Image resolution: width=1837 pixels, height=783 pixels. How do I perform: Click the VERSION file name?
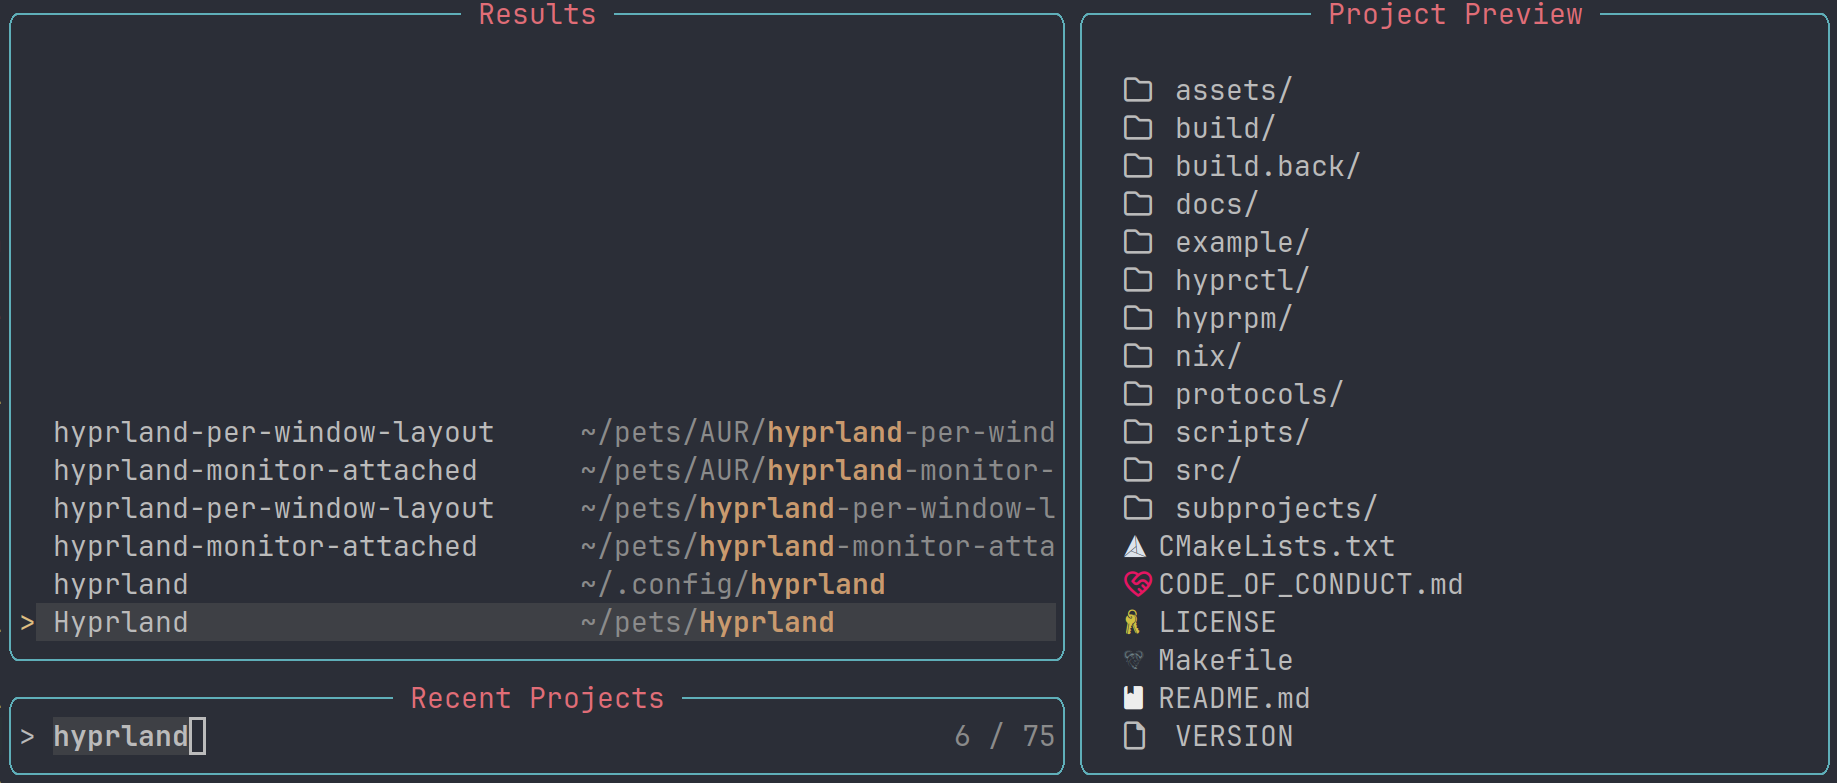(x=1234, y=736)
